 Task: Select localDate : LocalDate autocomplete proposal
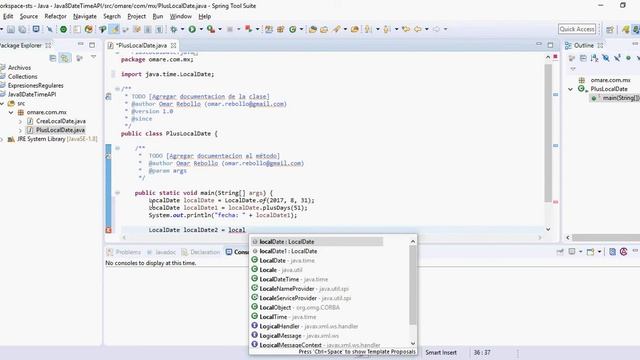click(x=317, y=242)
